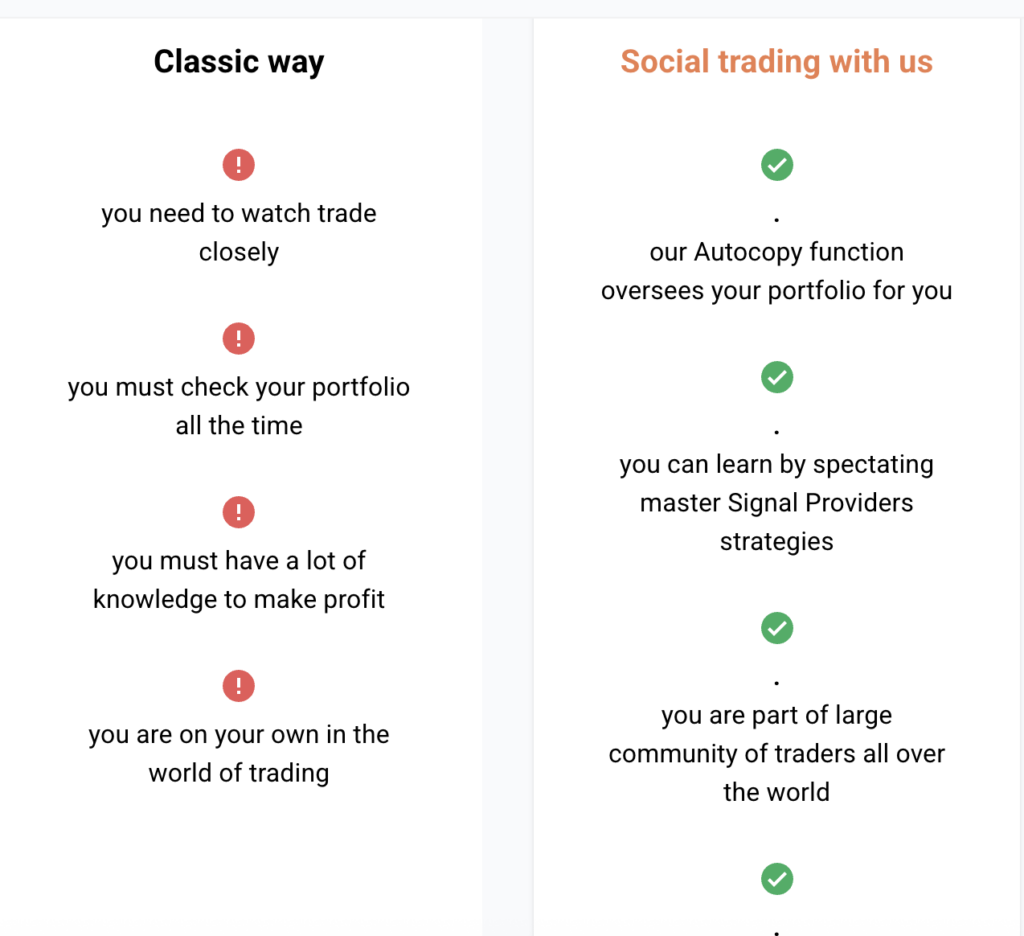This screenshot has width=1024, height=936.
Task: Click green checkmark above Signal Providers text
Action: tap(777, 377)
